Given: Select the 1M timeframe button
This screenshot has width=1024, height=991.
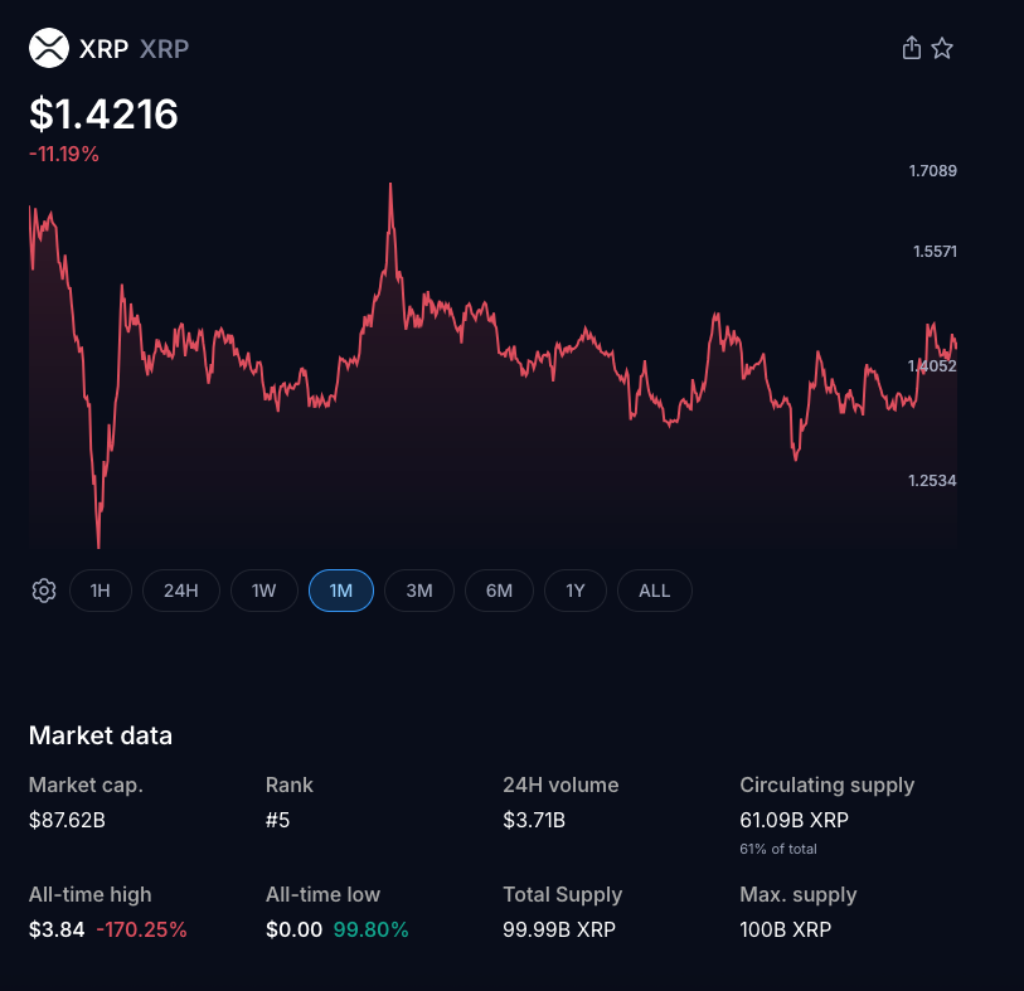Looking at the screenshot, I should (x=341, y=591).
